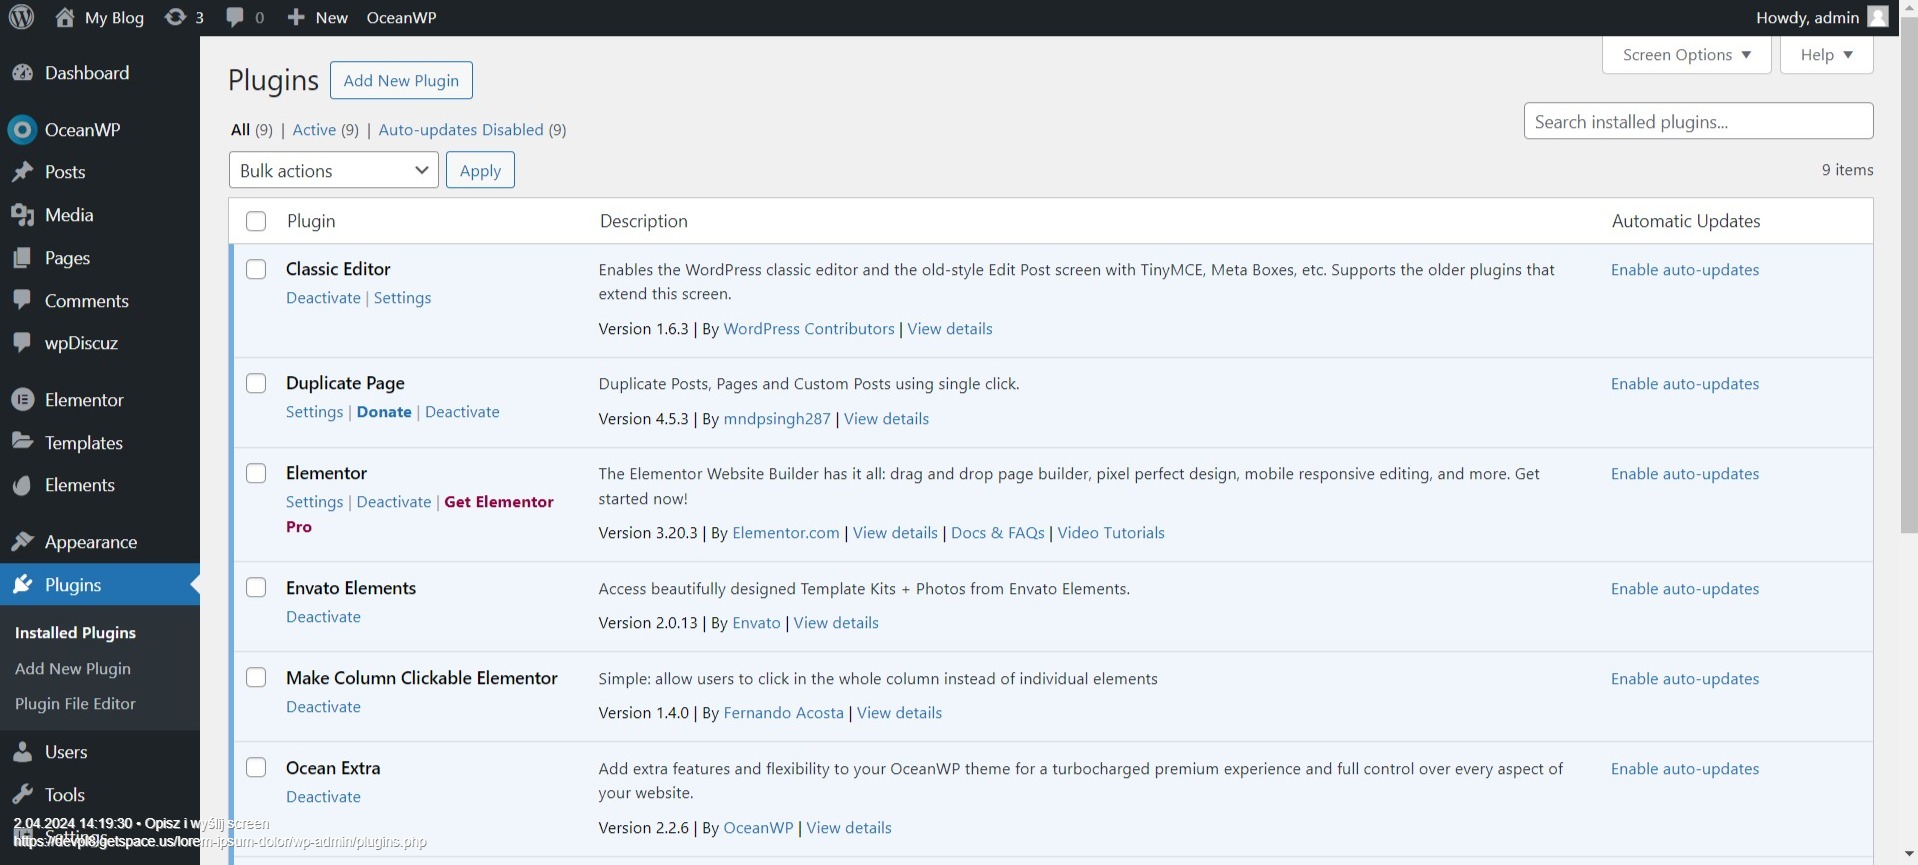Open Add New Plugin submenu item
This screenshot has width=1918, height=865.
click(73, 668)
